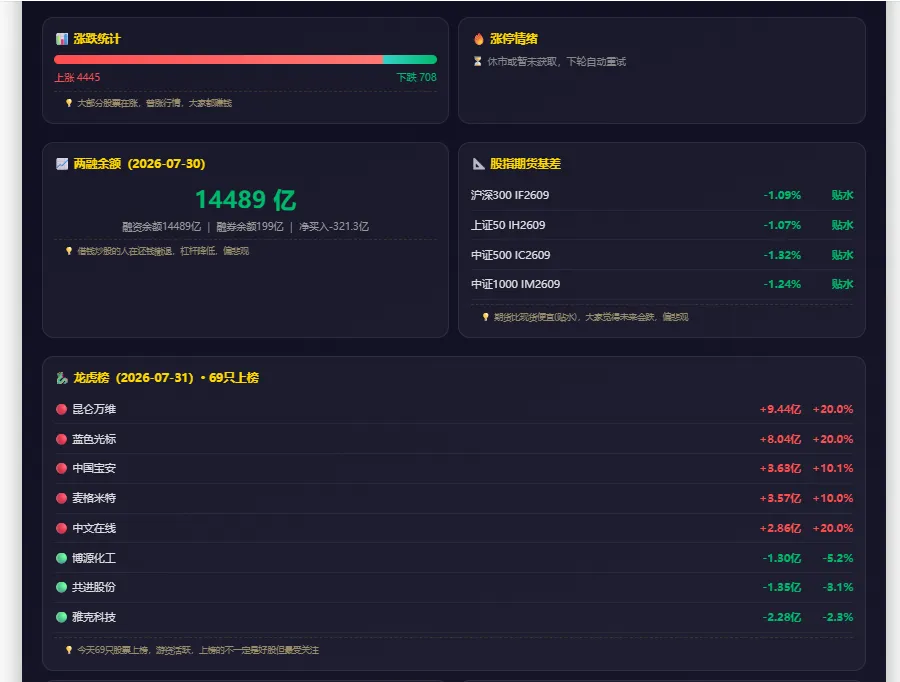Click the +10.1% change for 中国宝安

[x=833, y=468]
